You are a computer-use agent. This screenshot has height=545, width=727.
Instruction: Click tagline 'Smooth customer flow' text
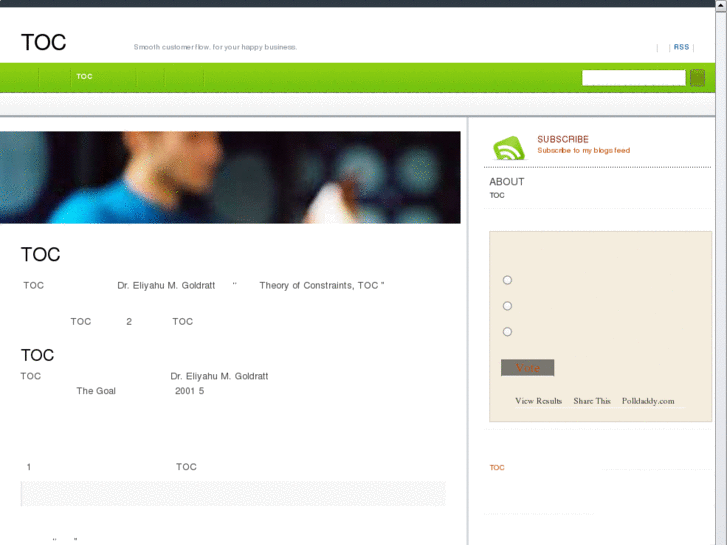(x=215, y=47)
